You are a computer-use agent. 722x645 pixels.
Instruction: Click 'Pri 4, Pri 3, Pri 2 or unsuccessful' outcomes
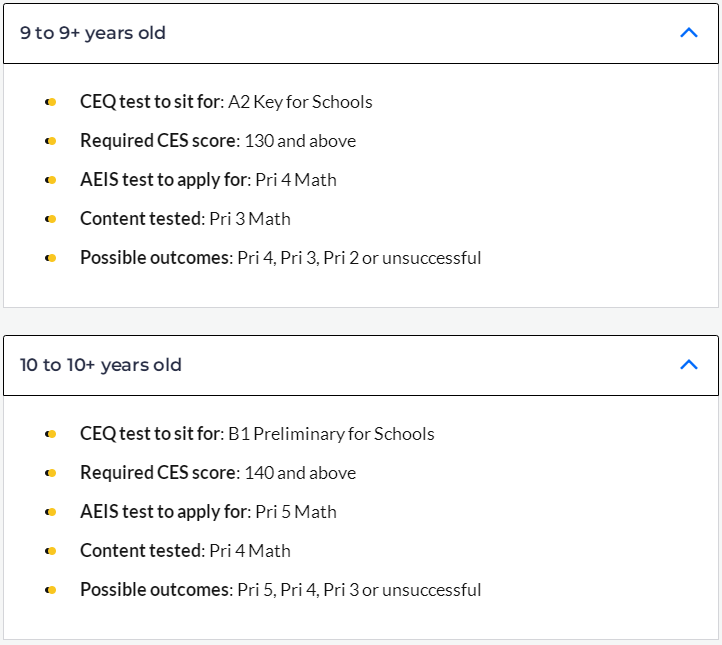pos(359,258)
